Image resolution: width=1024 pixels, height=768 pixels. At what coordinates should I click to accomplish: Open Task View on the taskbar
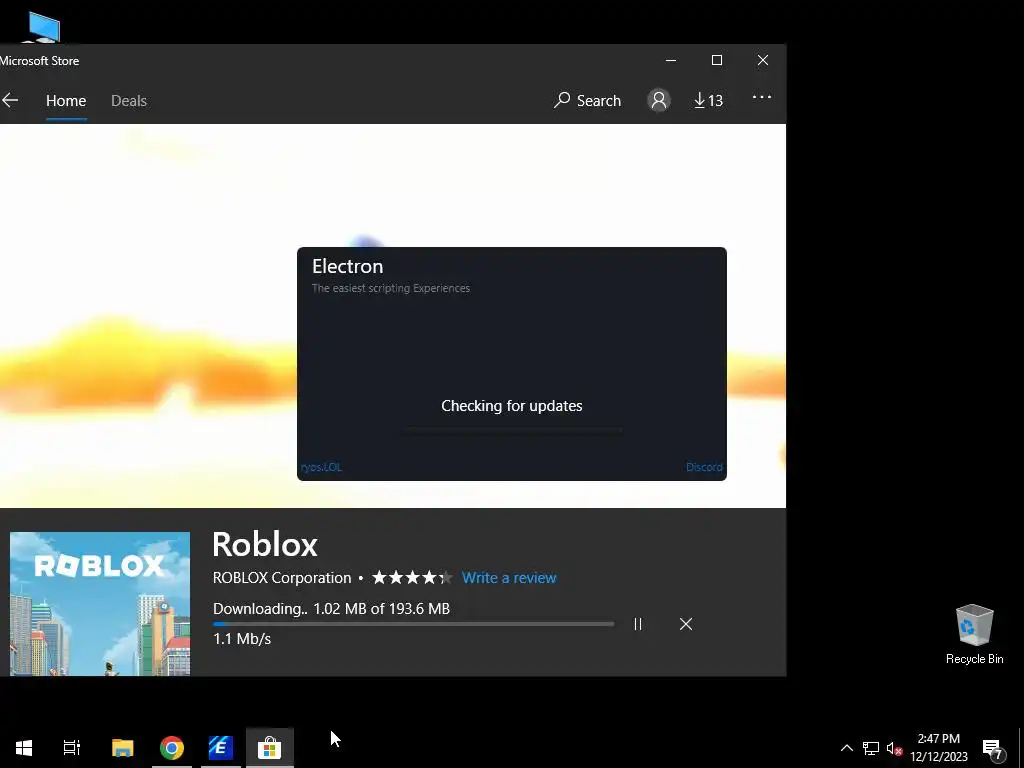pyautogui.click(x=72, y=748)
